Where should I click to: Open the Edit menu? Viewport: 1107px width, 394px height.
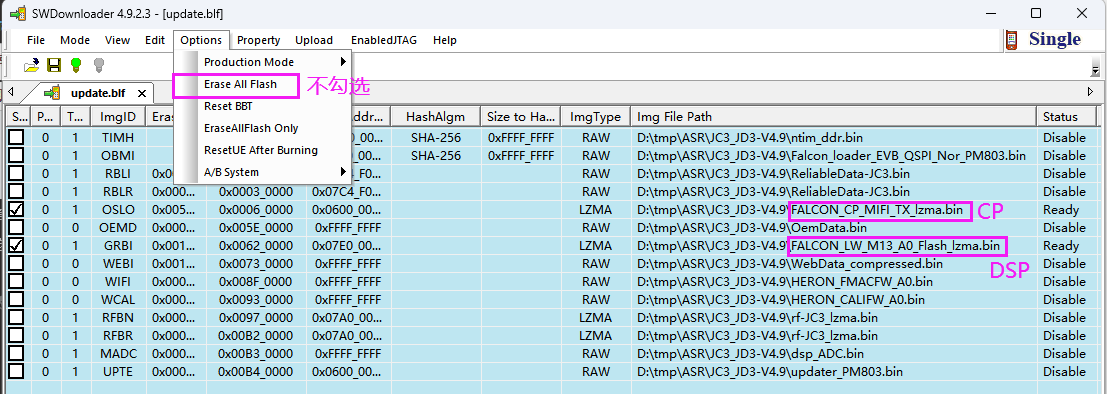coord(155,40)
